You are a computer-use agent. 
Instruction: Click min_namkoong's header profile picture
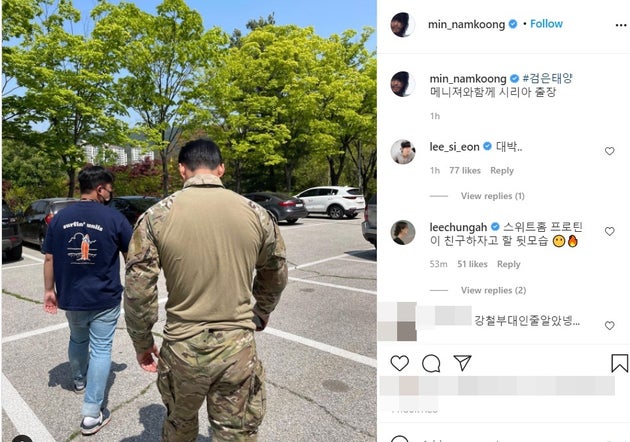(x=403, y=25)
